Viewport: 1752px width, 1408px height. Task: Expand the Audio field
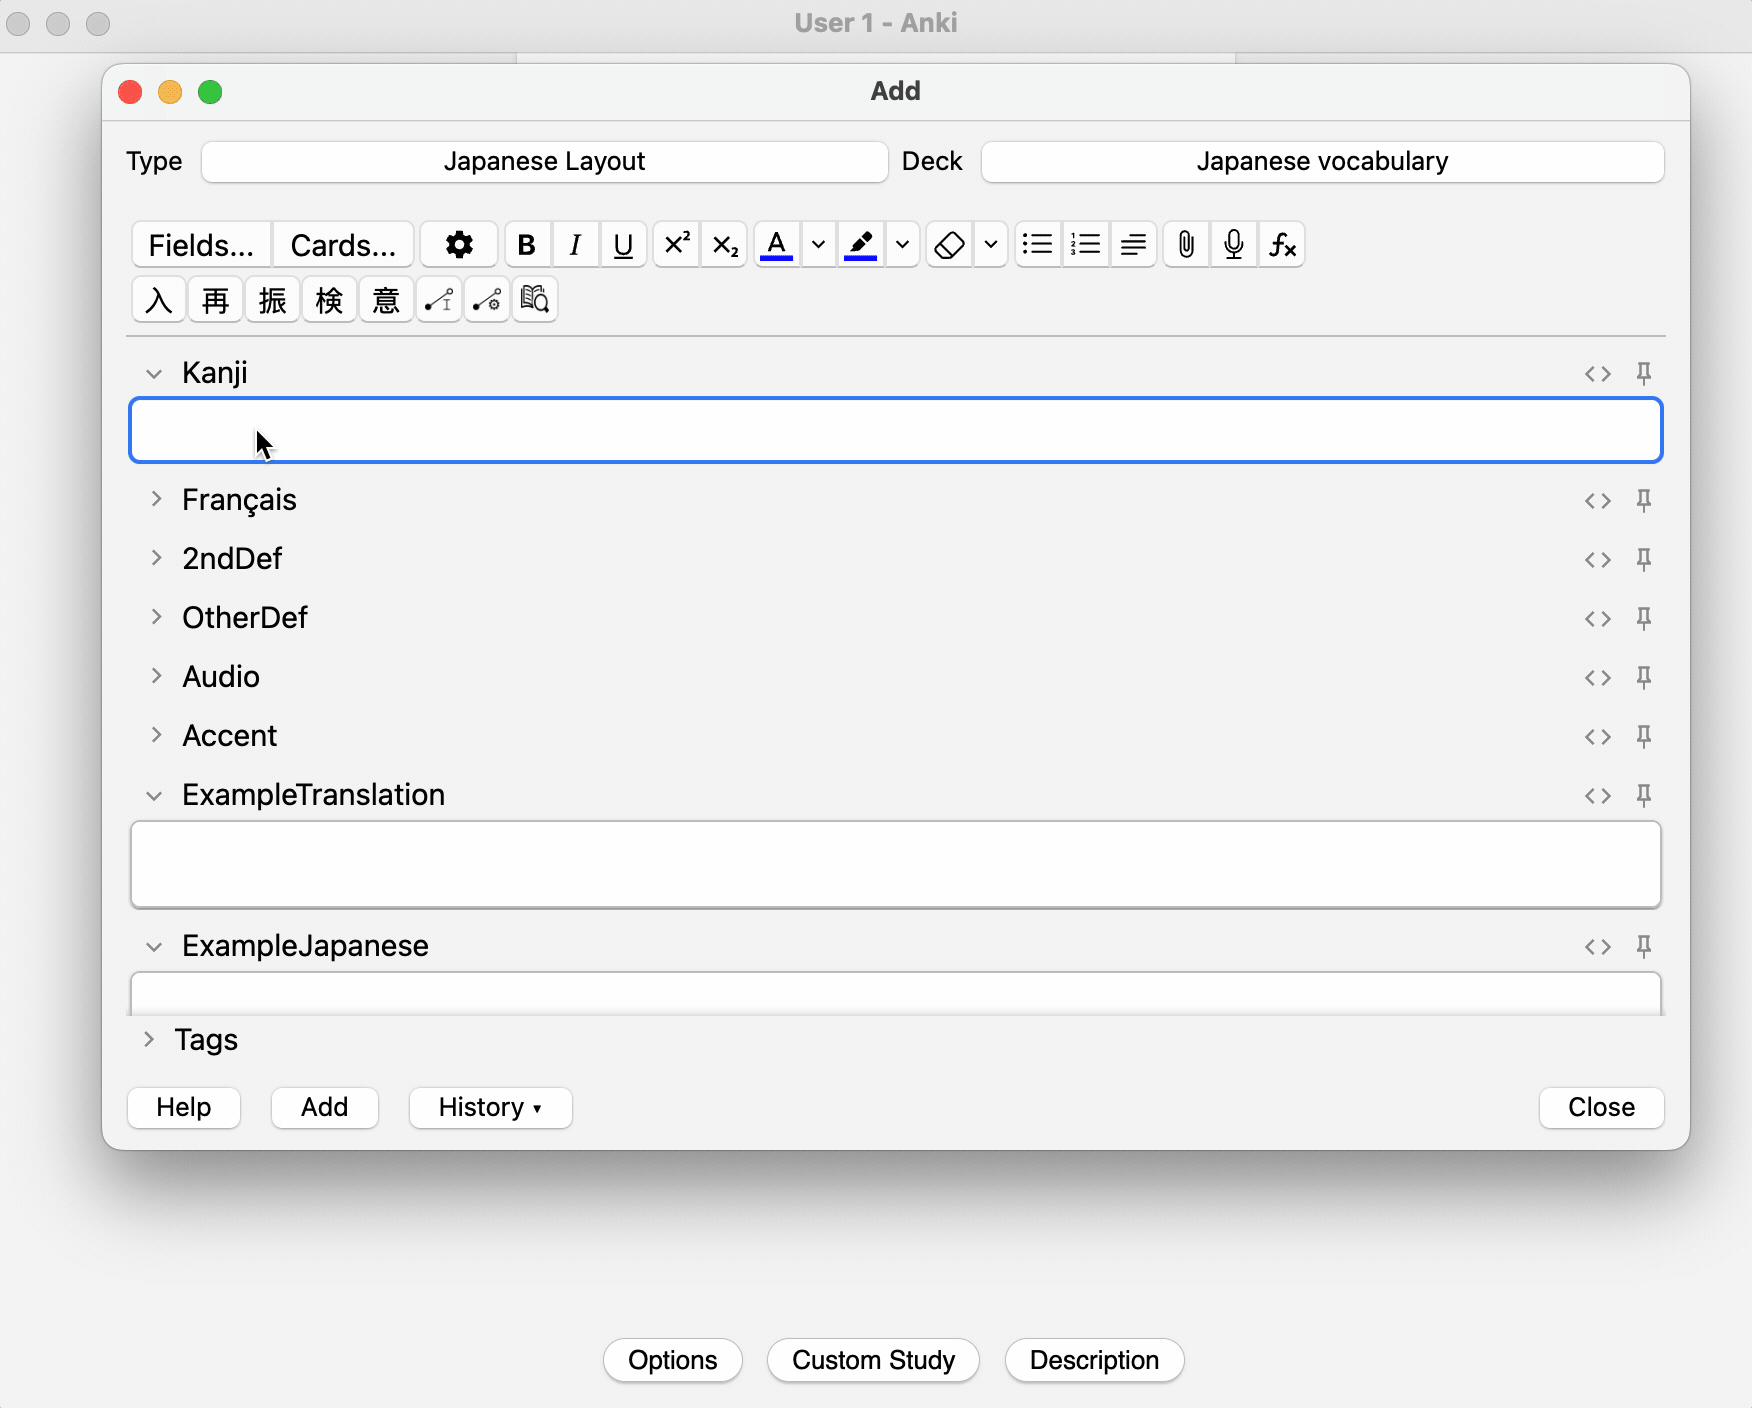(156, 676)
